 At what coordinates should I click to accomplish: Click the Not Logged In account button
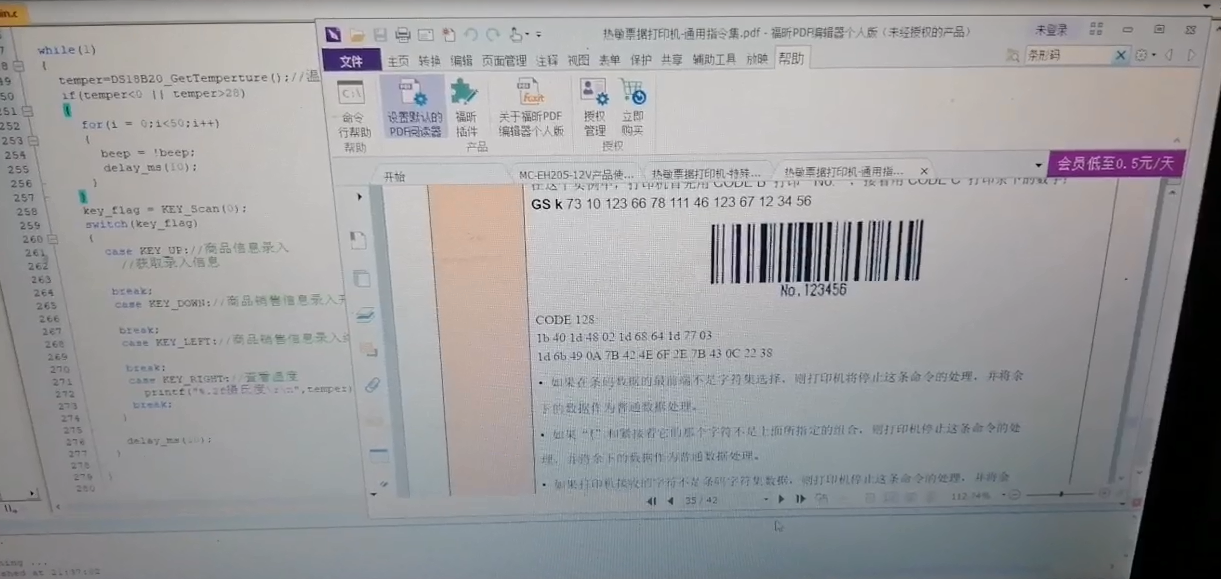tap(1051, 30)
